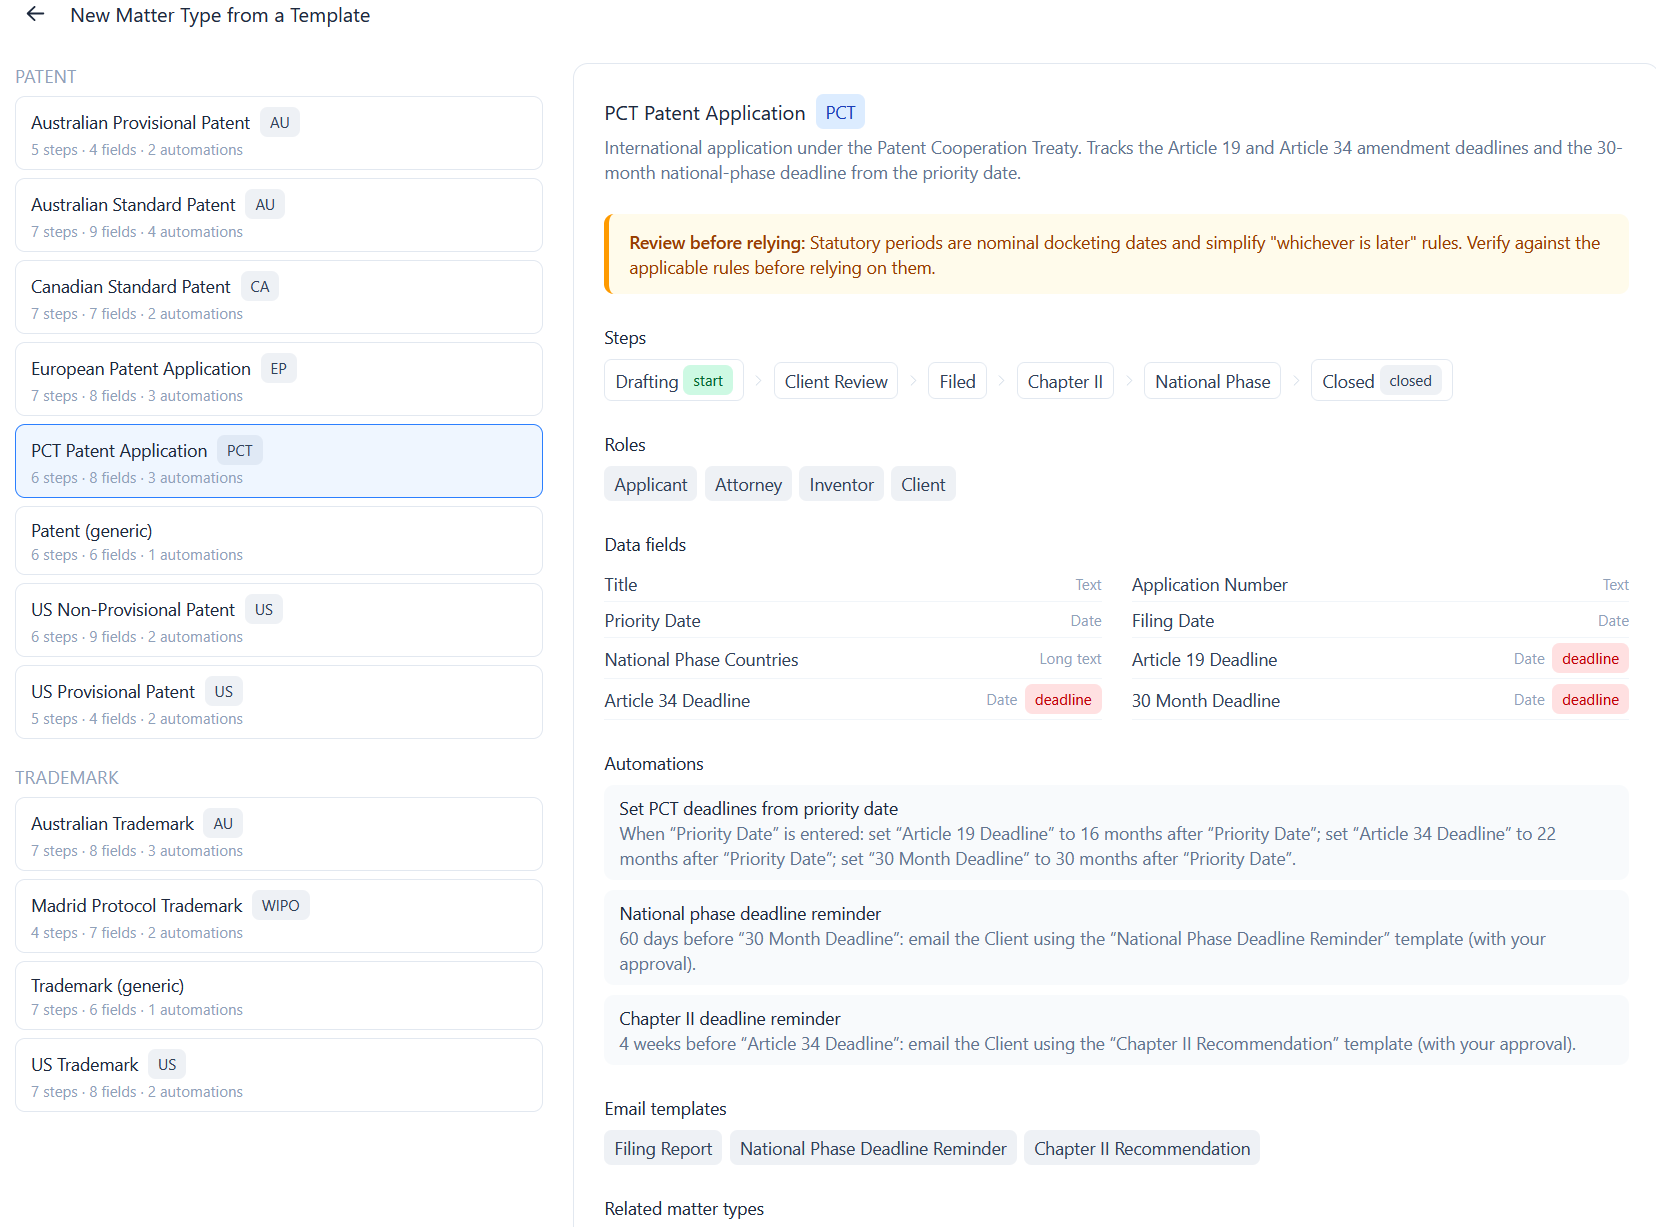The width and height of the screenshot is (1656, 1227).
Task: Click the WIPO badge on Madrid Protocol Trademark
Action: click(x=280, y=905)
